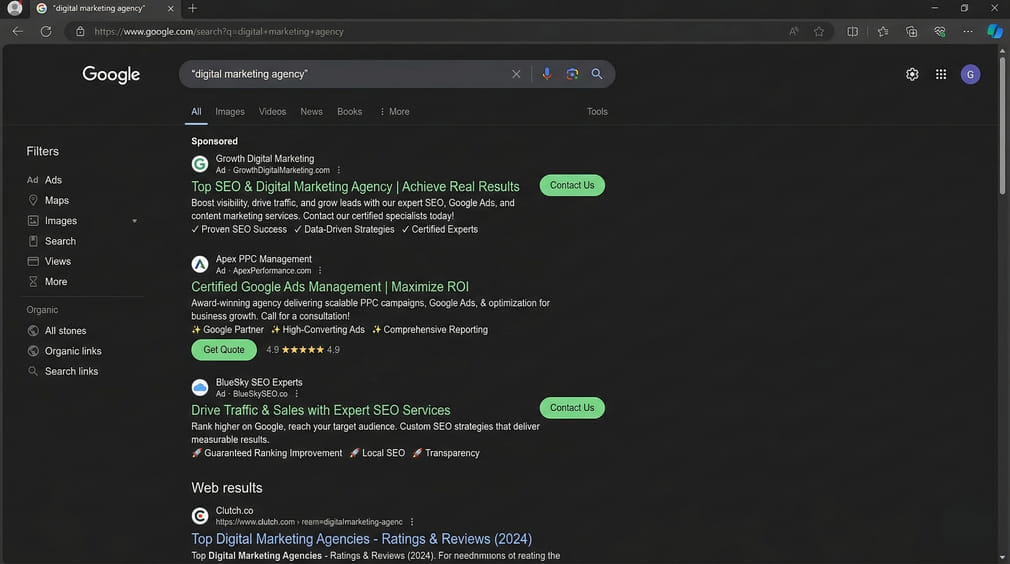1010x564 pixels.
Task: Search by image with Lens camera icon
Action: (x=572, y=73)
